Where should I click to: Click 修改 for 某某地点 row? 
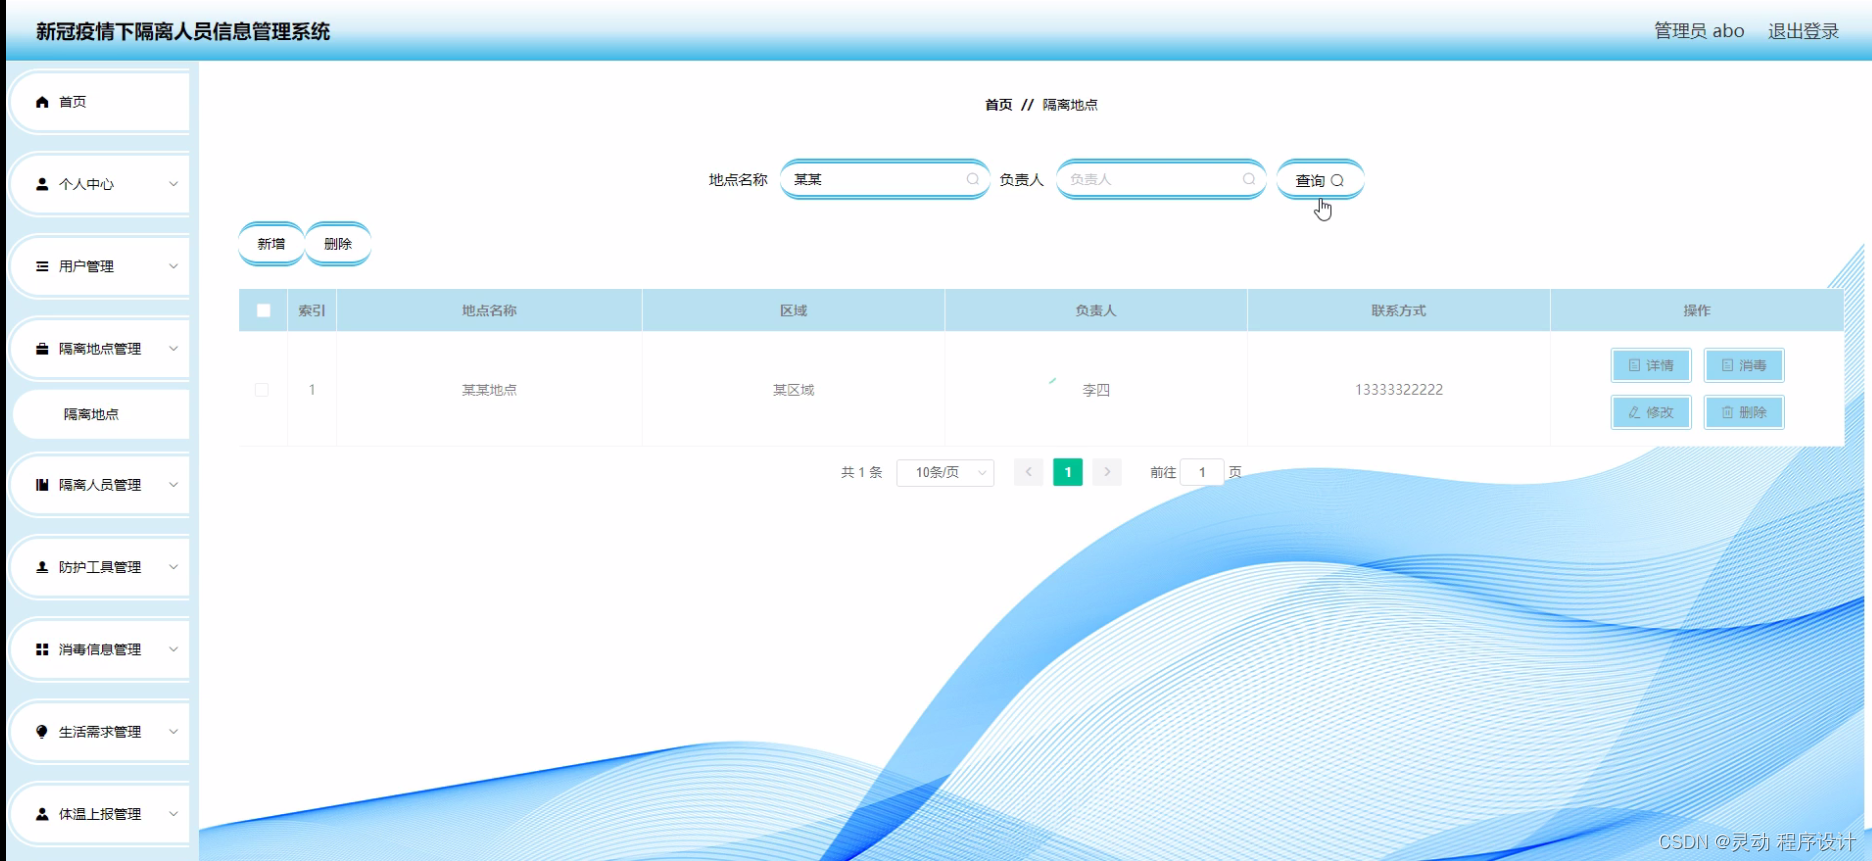click(x=1651, y=413)
